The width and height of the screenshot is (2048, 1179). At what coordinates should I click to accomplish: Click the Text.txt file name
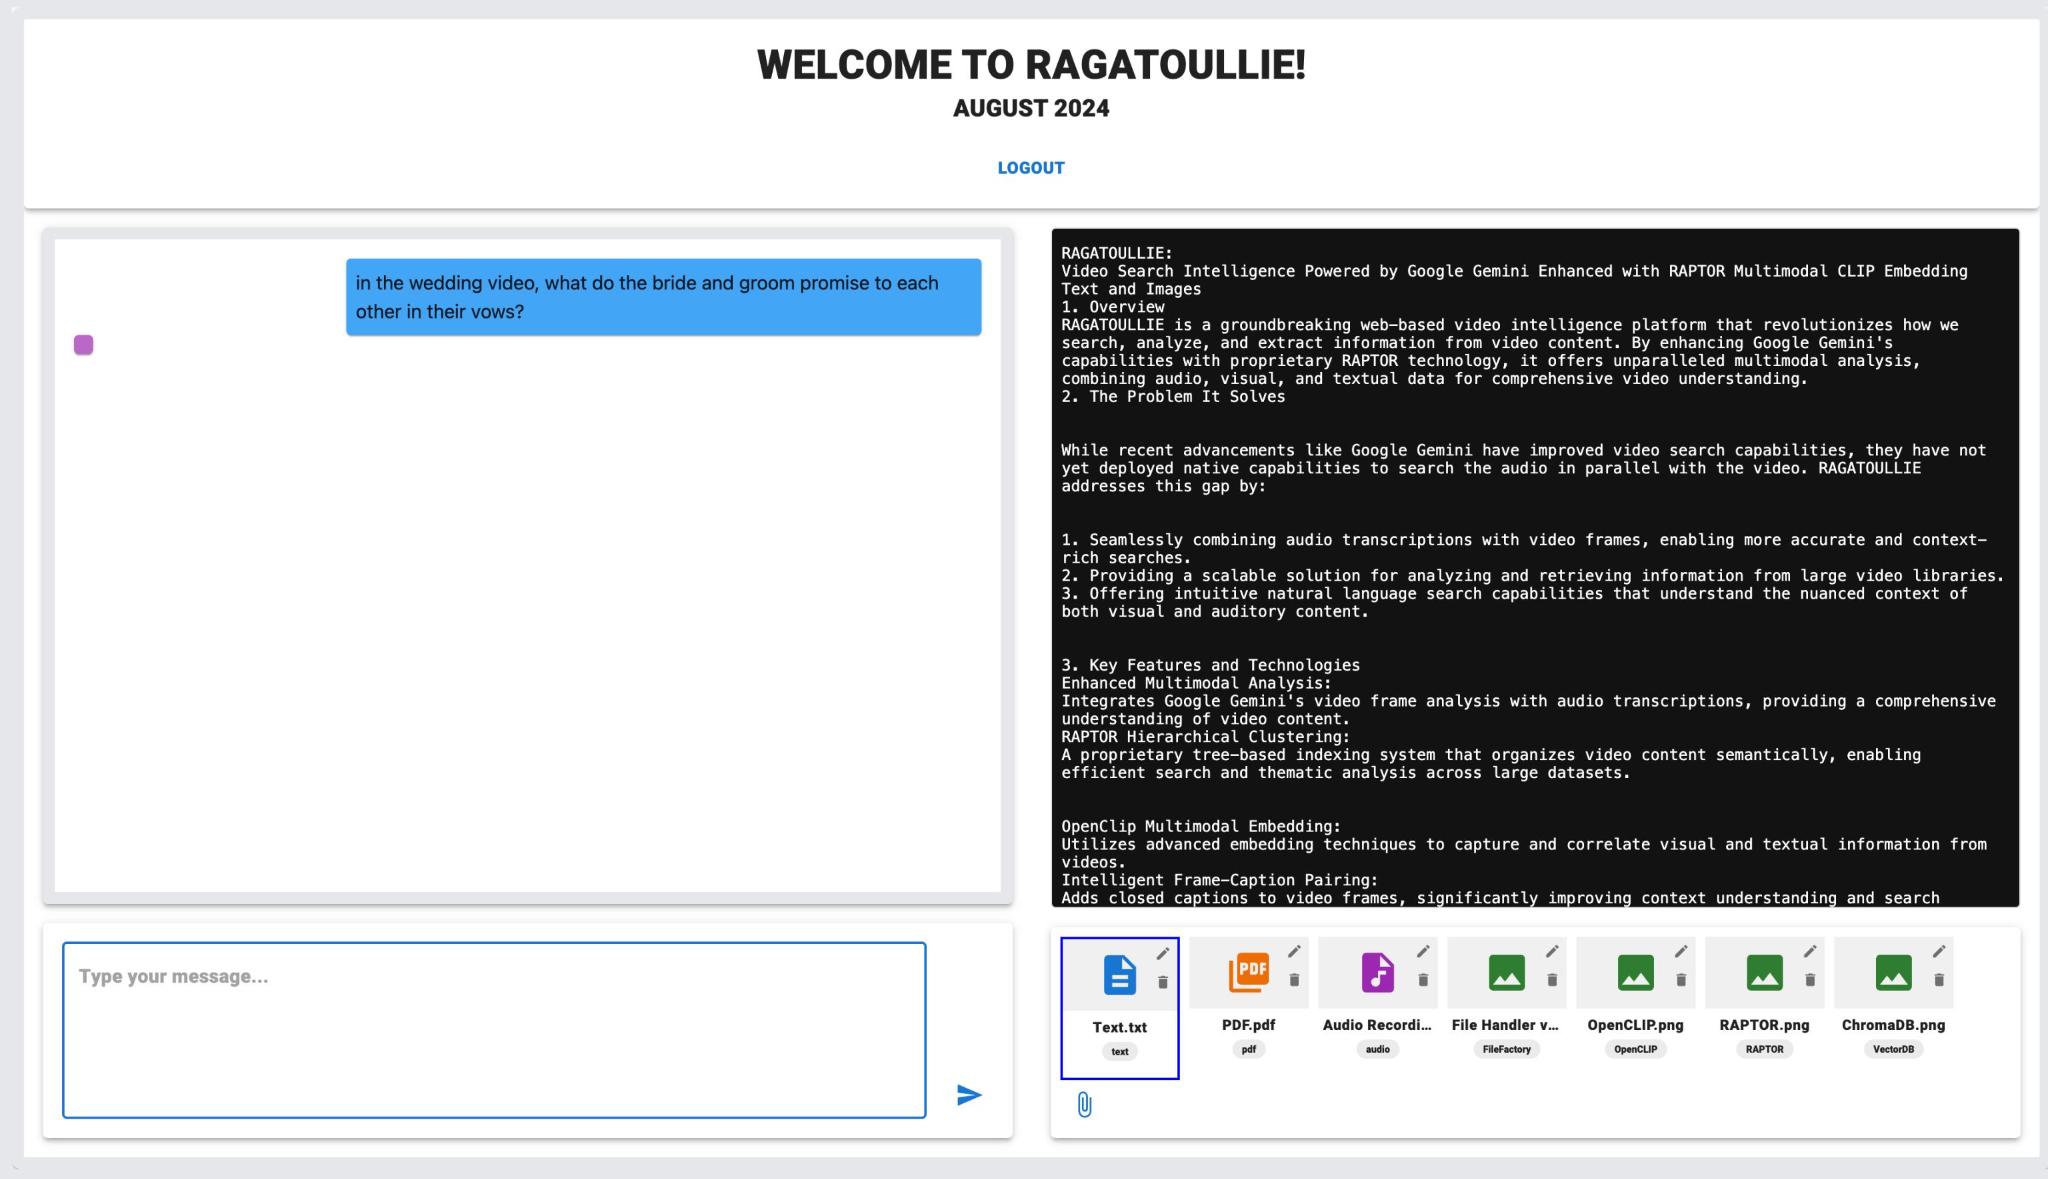click(x=1119, y=1028)
